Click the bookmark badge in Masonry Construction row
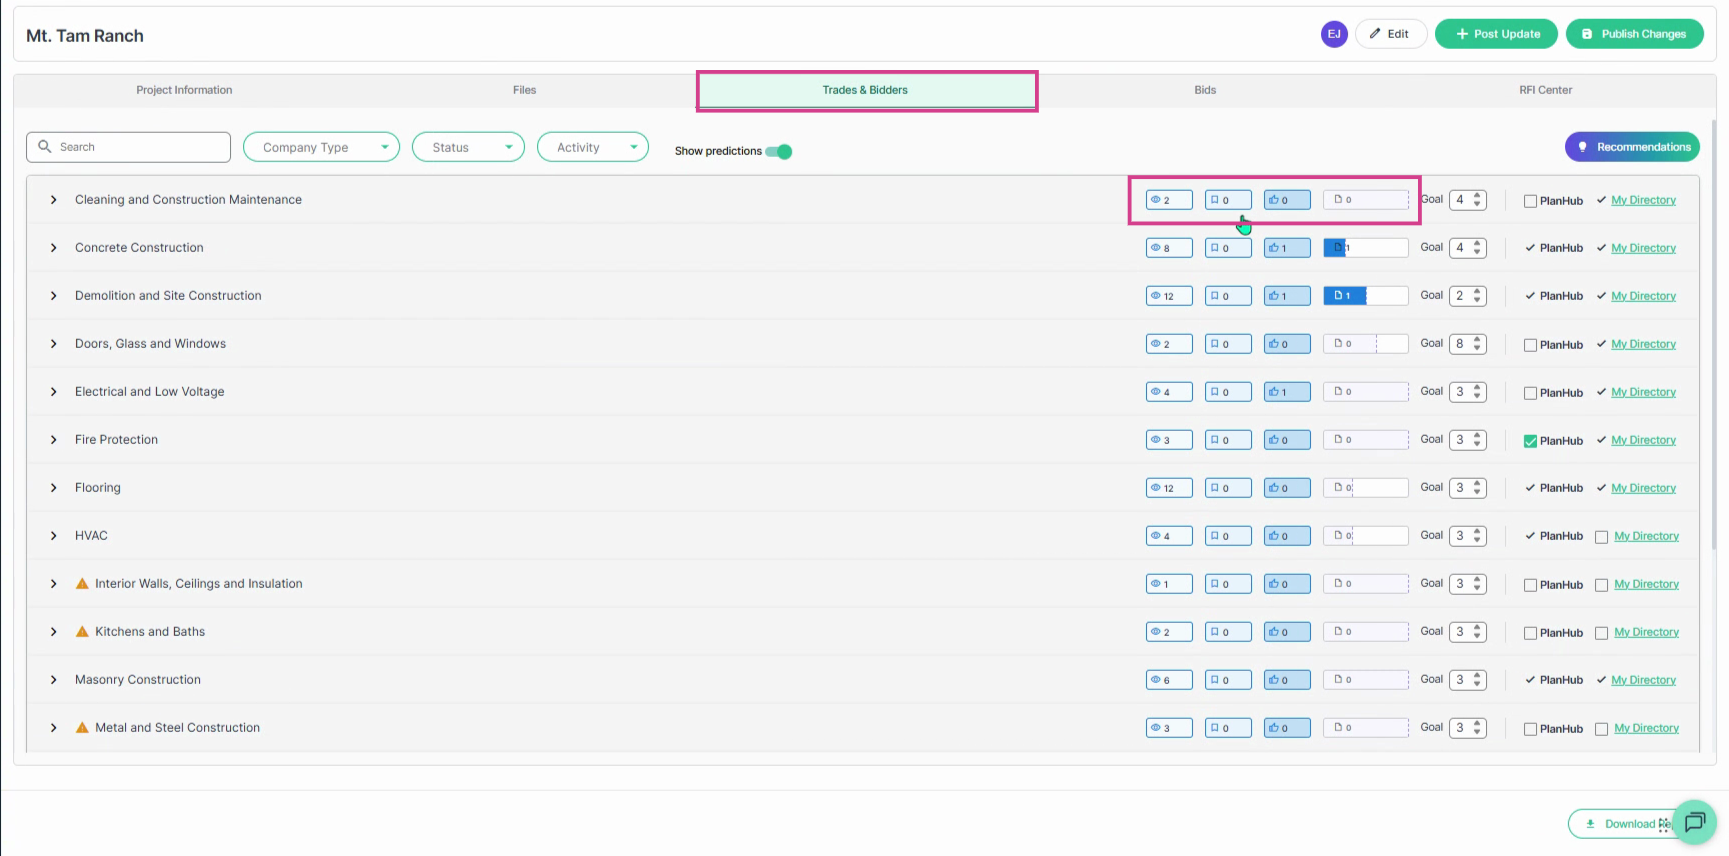 pos(1228,680)
